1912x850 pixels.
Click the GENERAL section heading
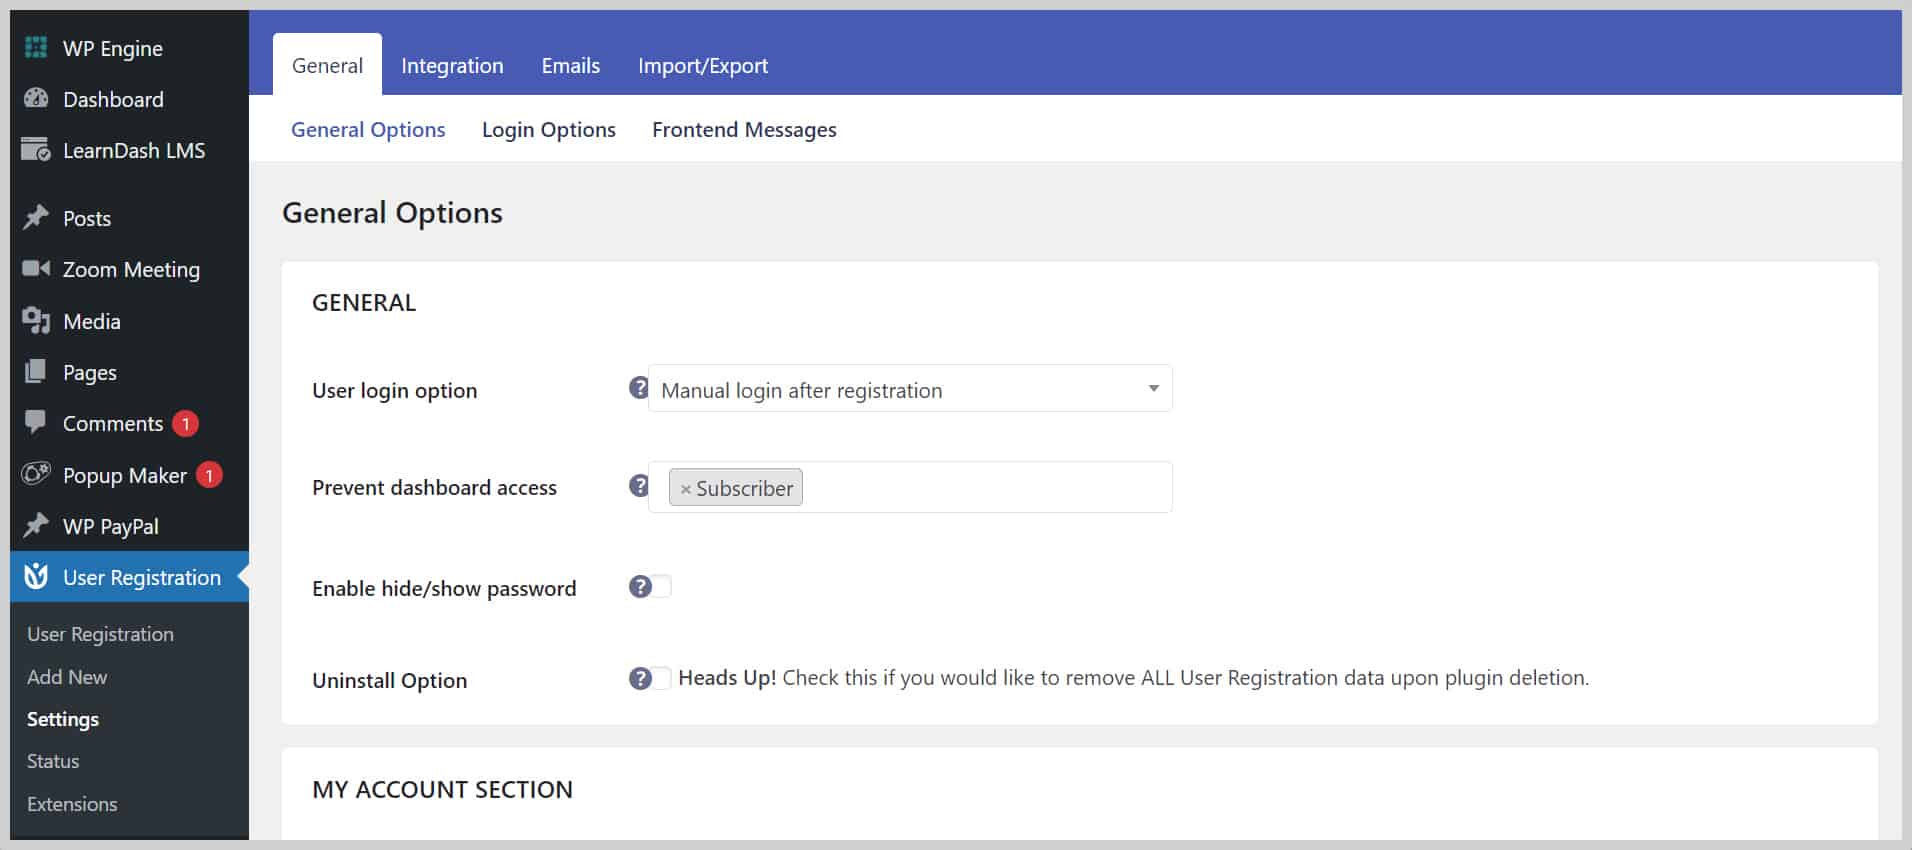(x=364, y=302)
